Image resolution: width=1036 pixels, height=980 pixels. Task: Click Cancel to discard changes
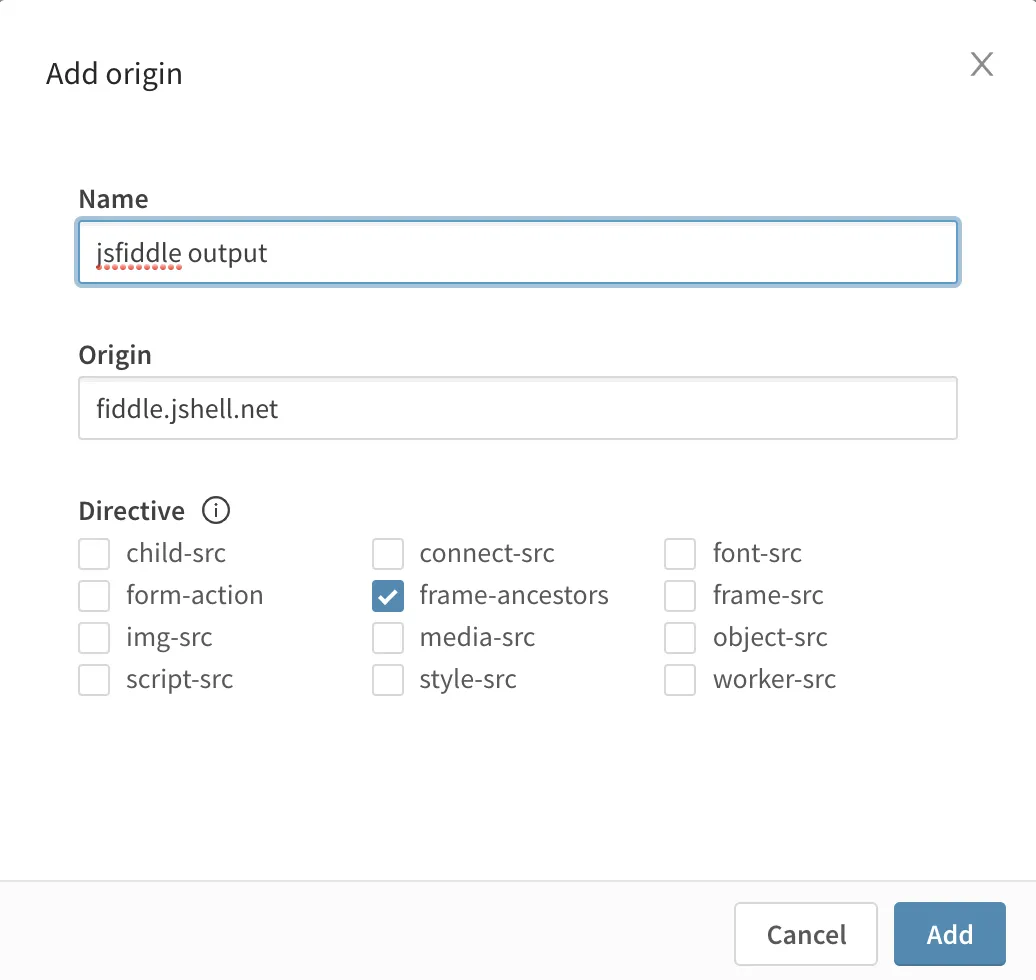805,933
